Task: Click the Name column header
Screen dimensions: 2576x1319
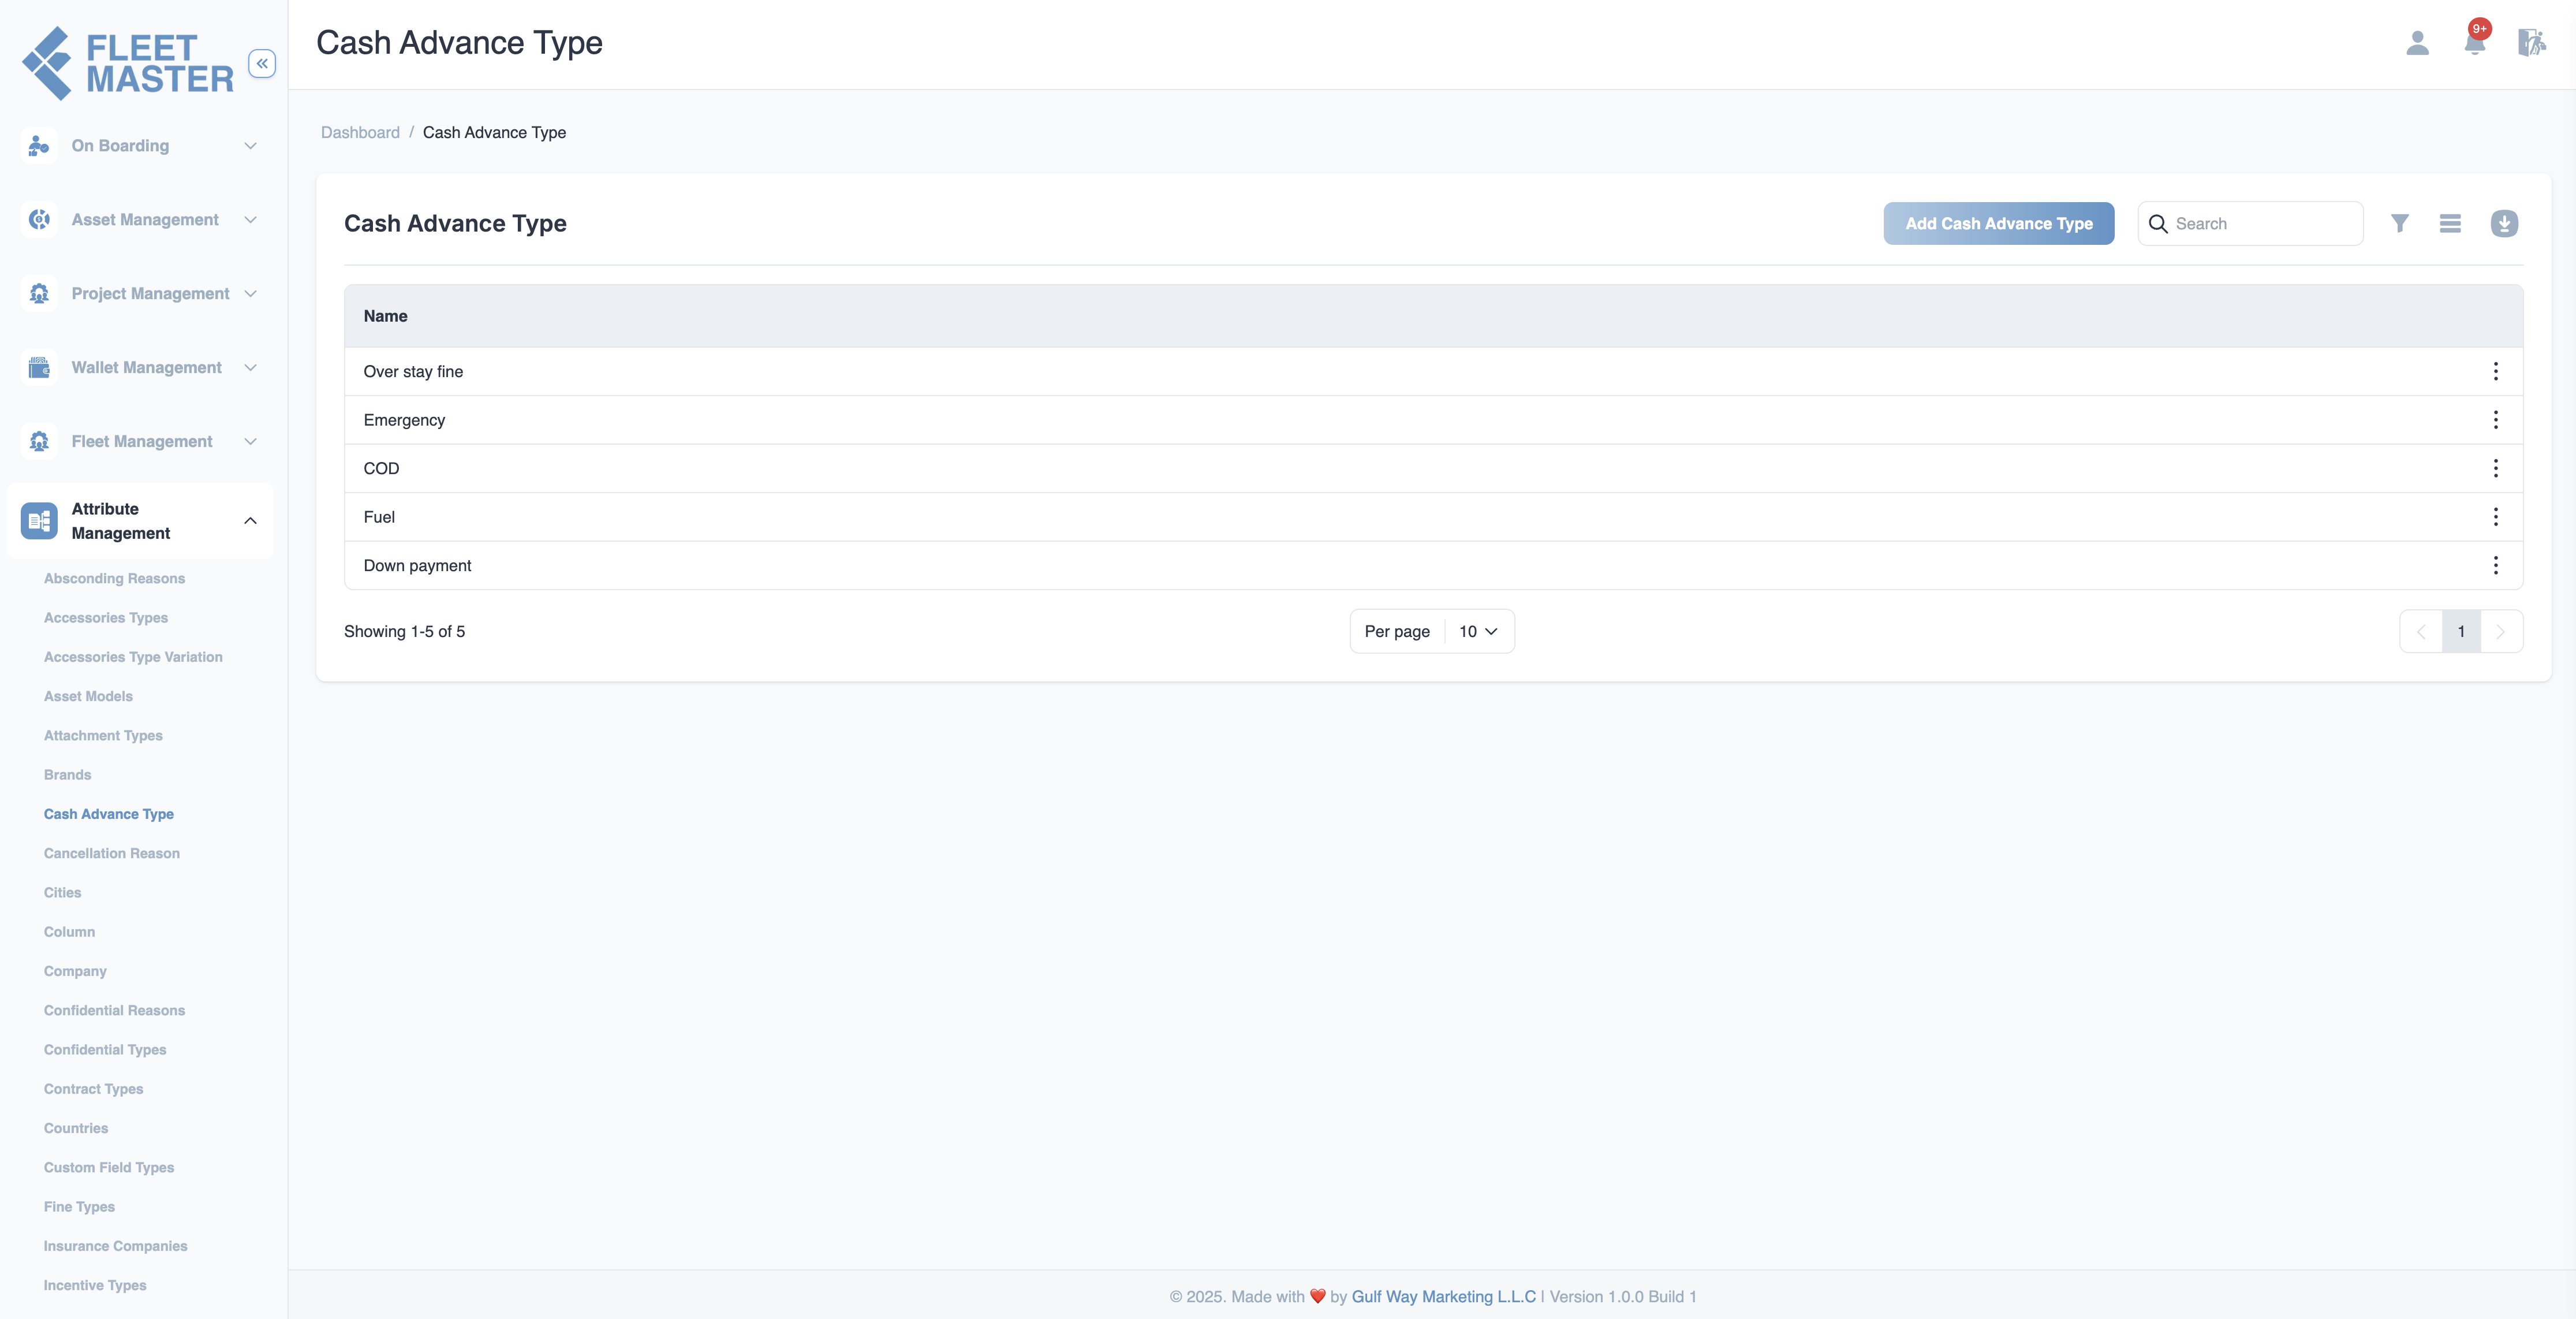Action: click(385, 316)
